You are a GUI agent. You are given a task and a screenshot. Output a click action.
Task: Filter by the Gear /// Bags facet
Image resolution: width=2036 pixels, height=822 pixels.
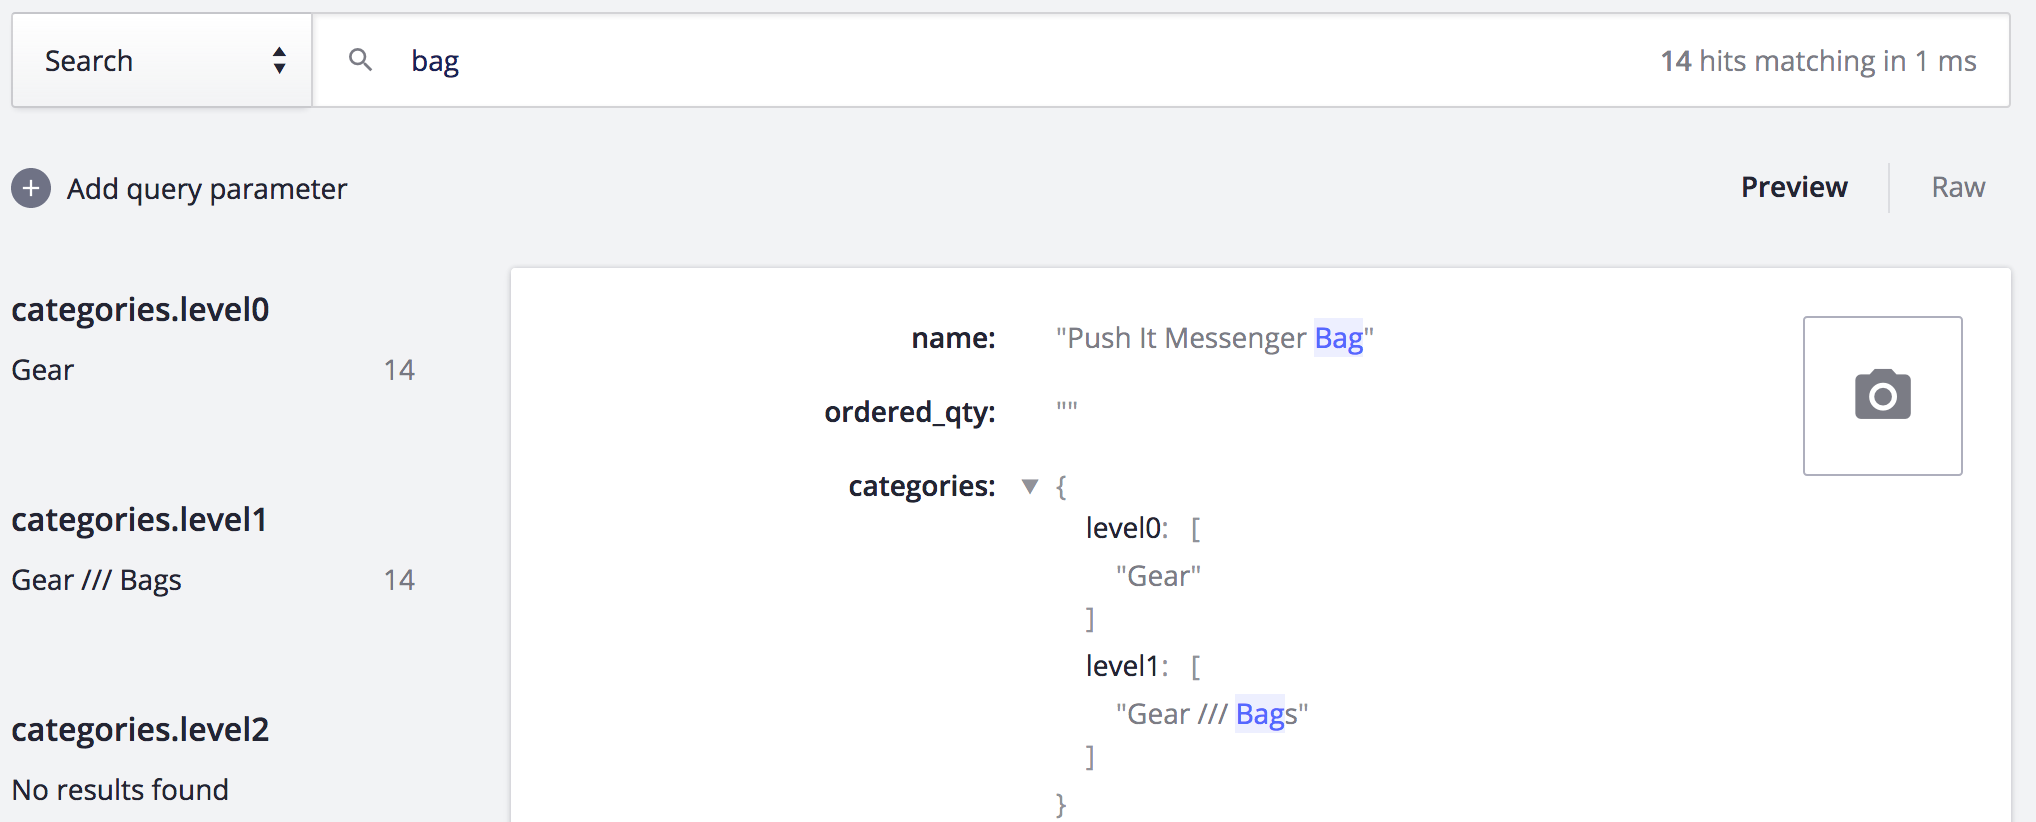[x=96, y=579]
